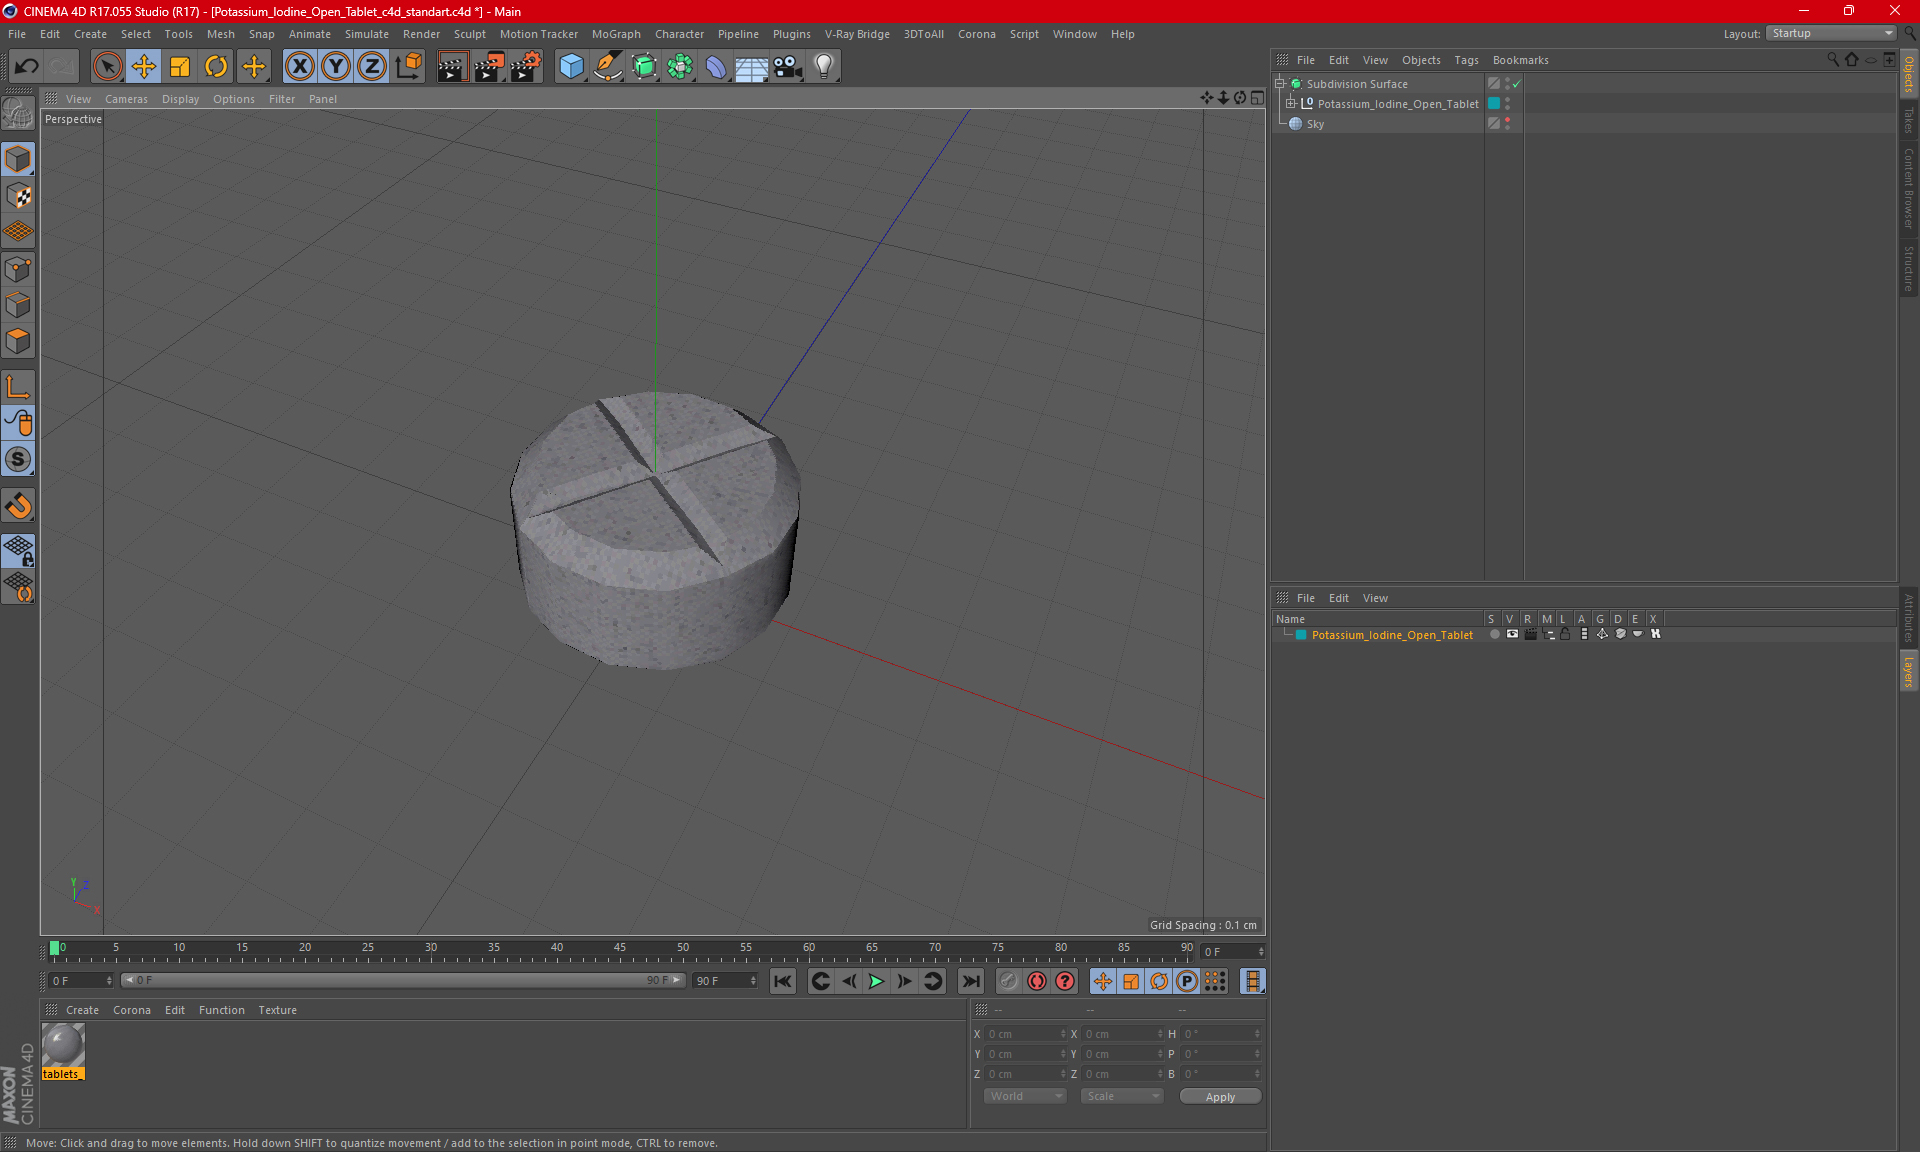Image resolution: width=1920 pixels, height=1152 pixels.
Task: Click Render to Picture Viewer icon
Action: [489, 66]
